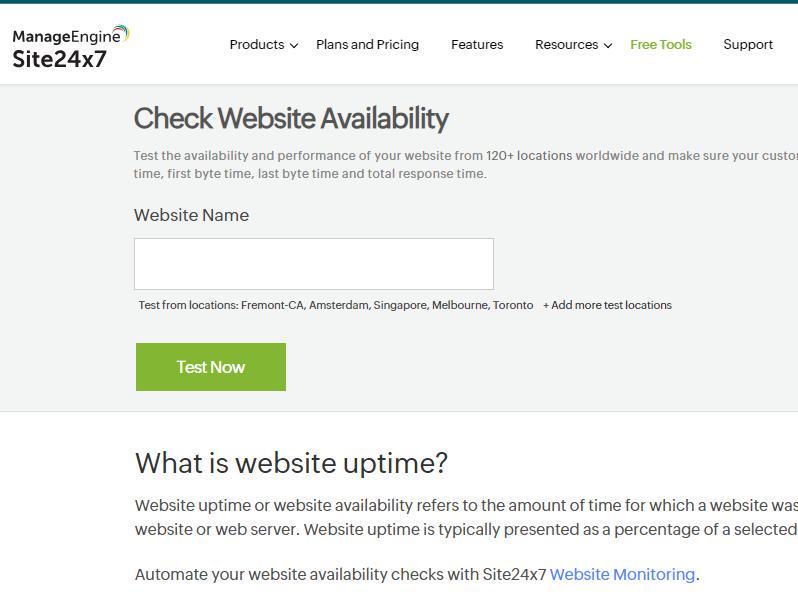Follow the Website Monitoring link

tap(622, 574)
